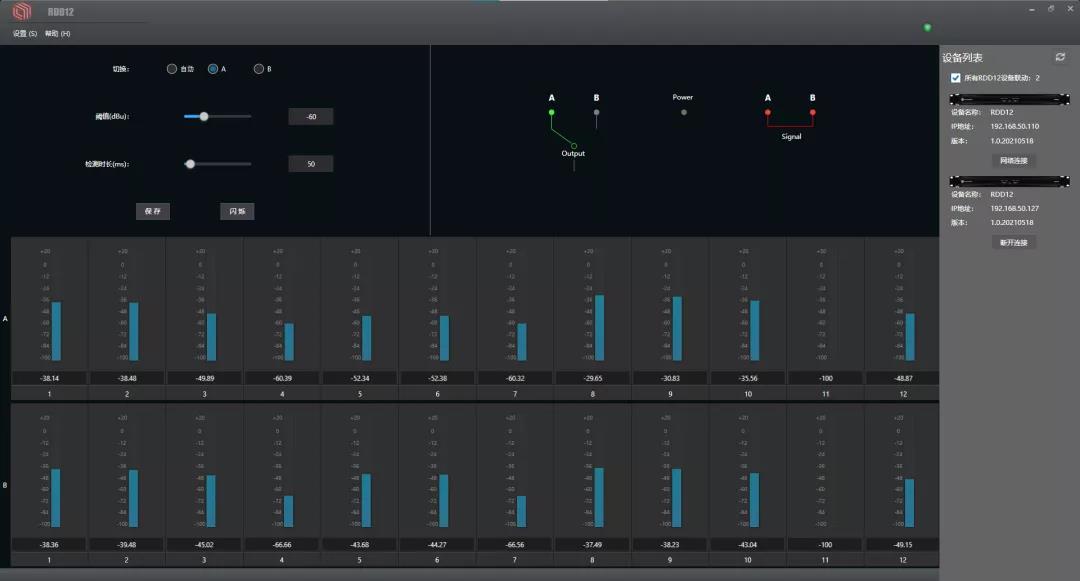Click the Power indicator dot
This screenshot has height=581, width=1080.
[683, 112]
